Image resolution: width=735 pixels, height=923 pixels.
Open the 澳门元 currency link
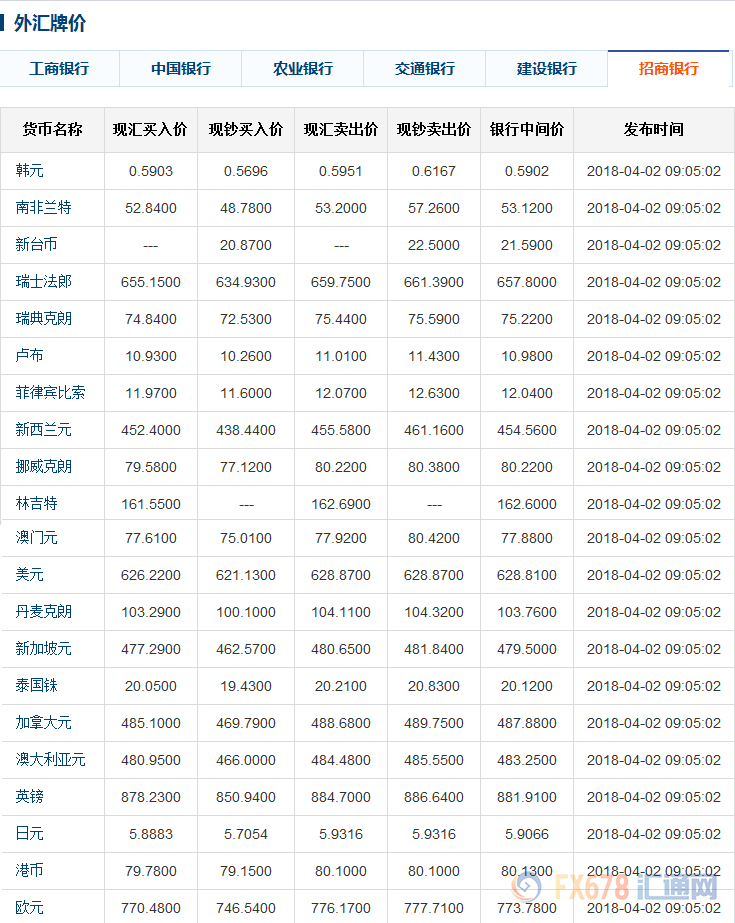pos(36,537)
